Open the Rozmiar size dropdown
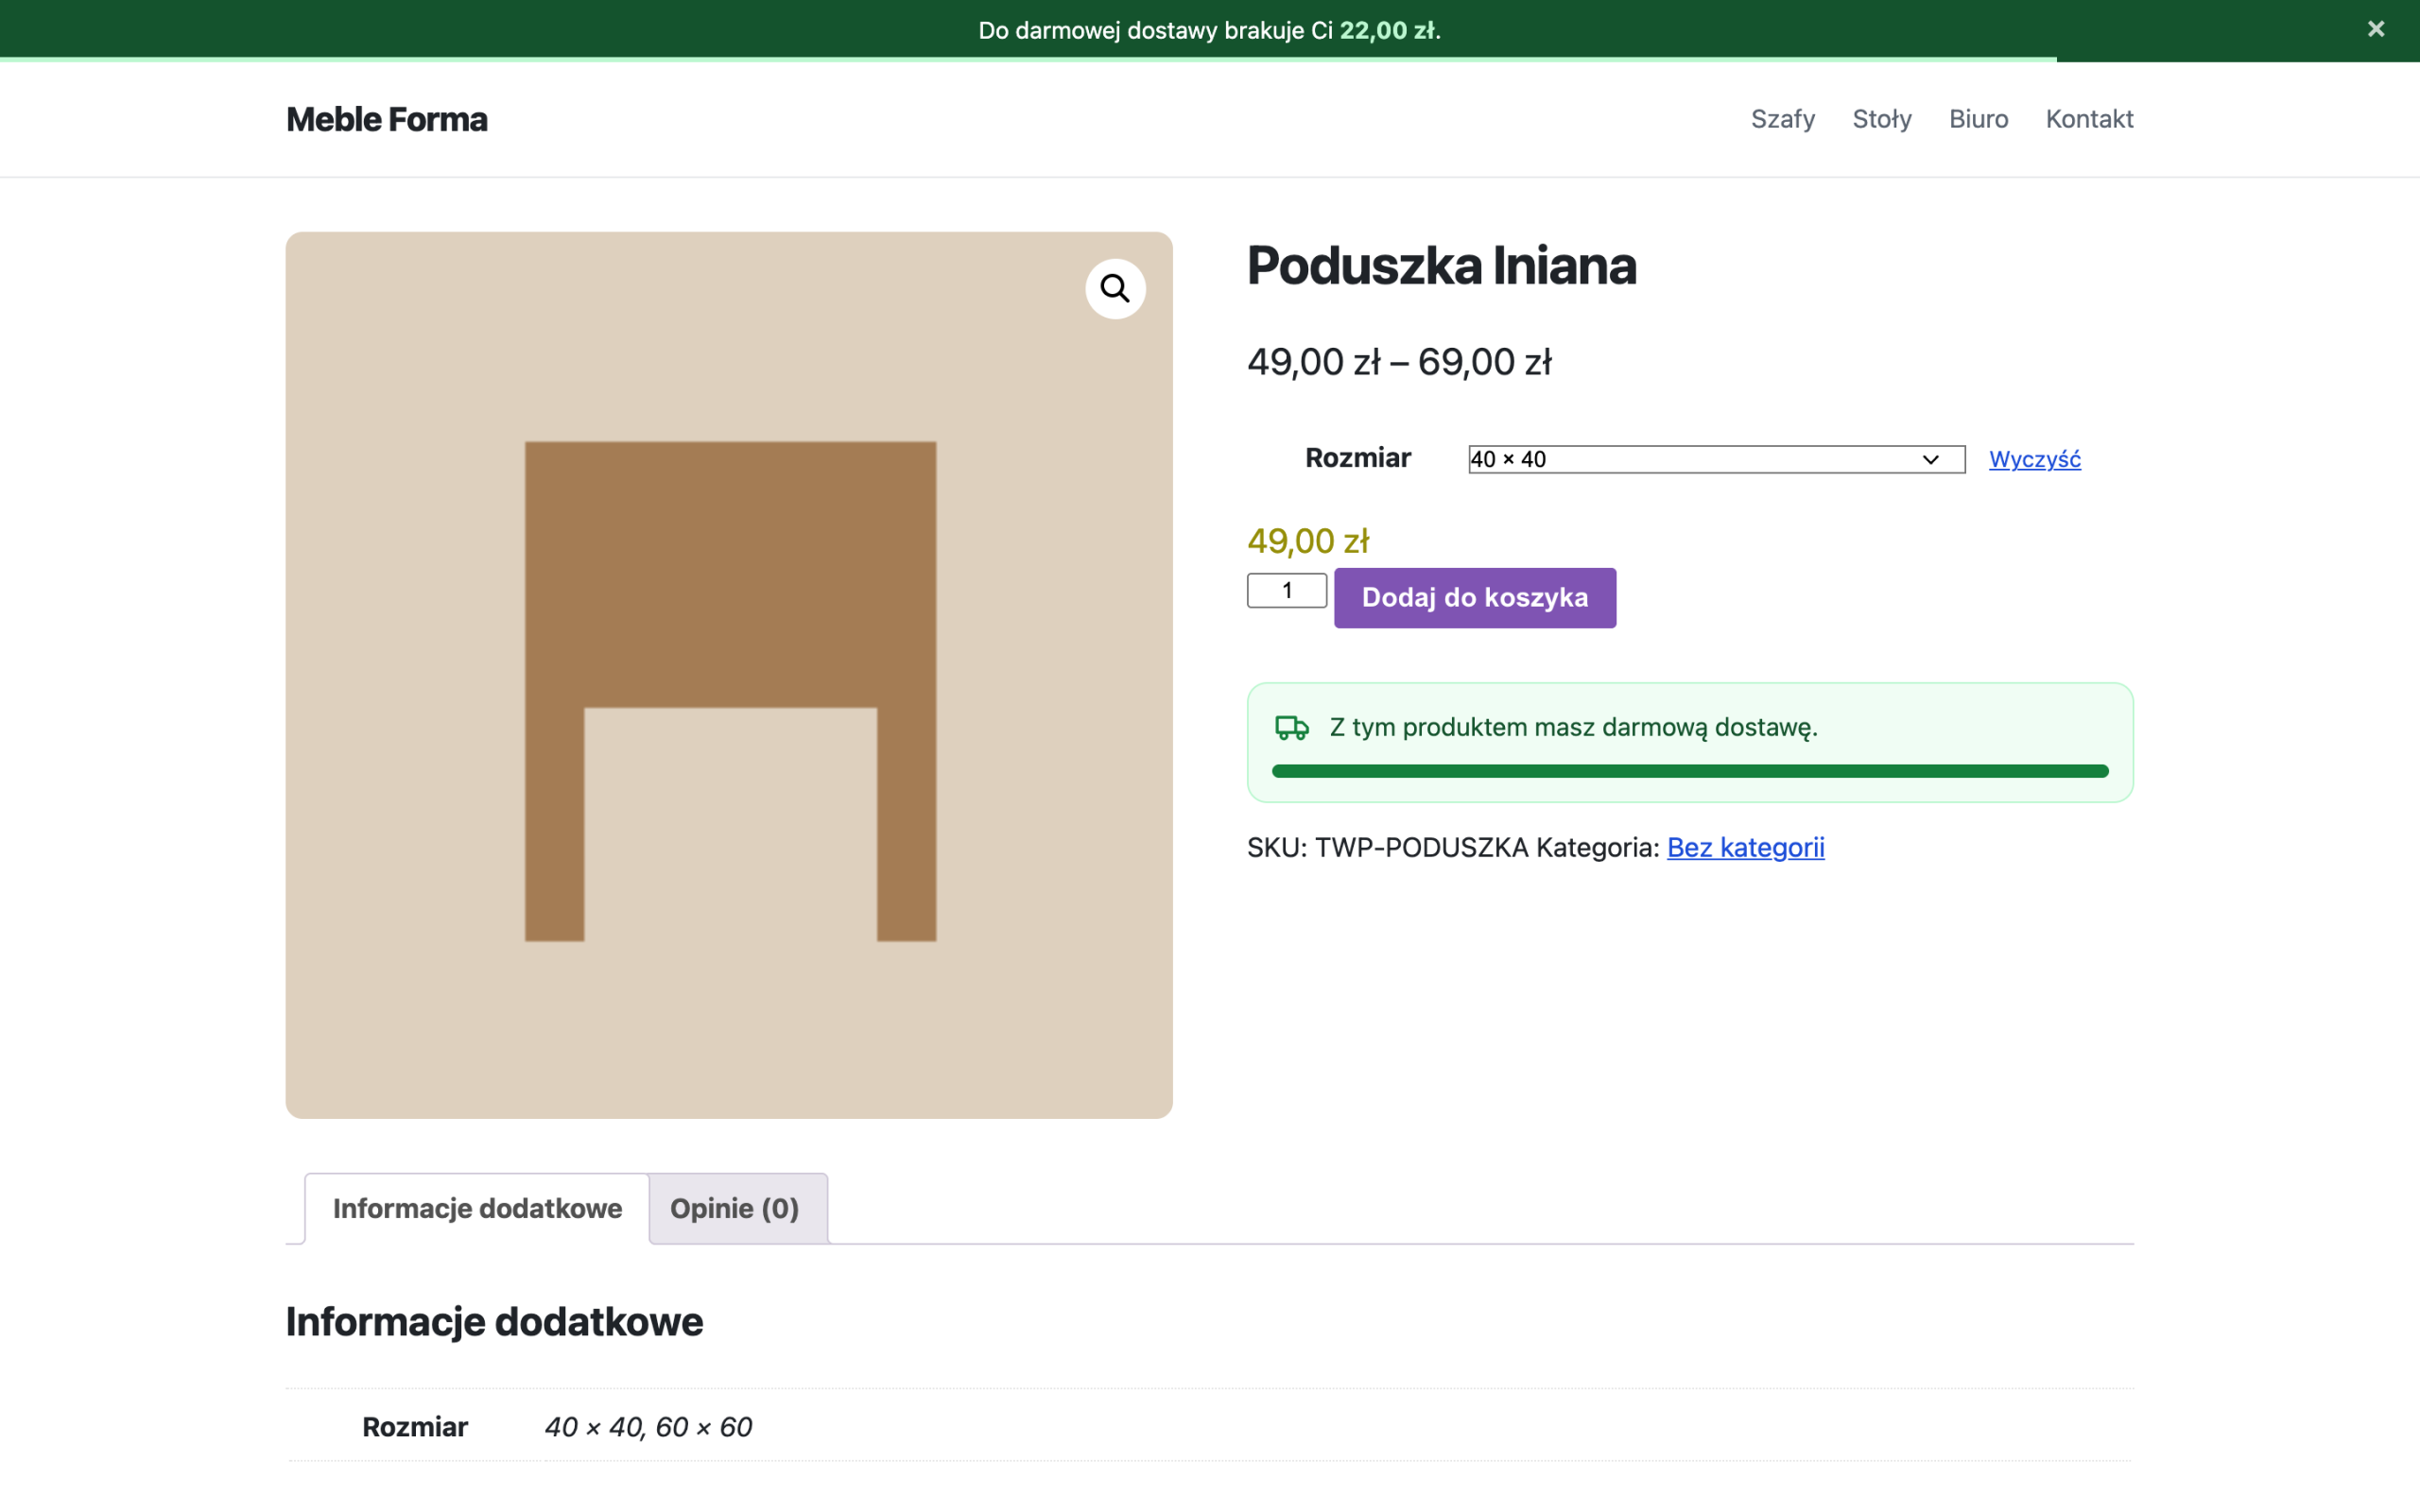 click(x=1716, y=459)
